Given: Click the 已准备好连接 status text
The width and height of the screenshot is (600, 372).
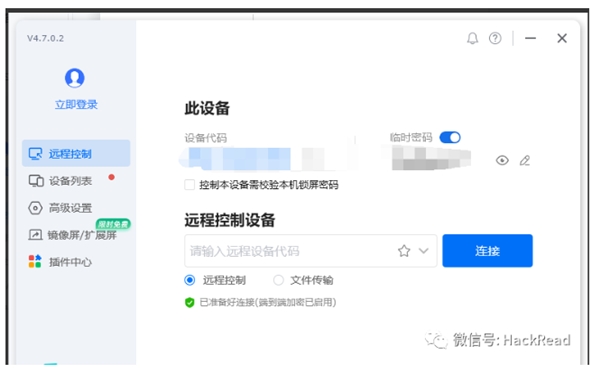Looking at the screenshot, I should pos(268,302).
